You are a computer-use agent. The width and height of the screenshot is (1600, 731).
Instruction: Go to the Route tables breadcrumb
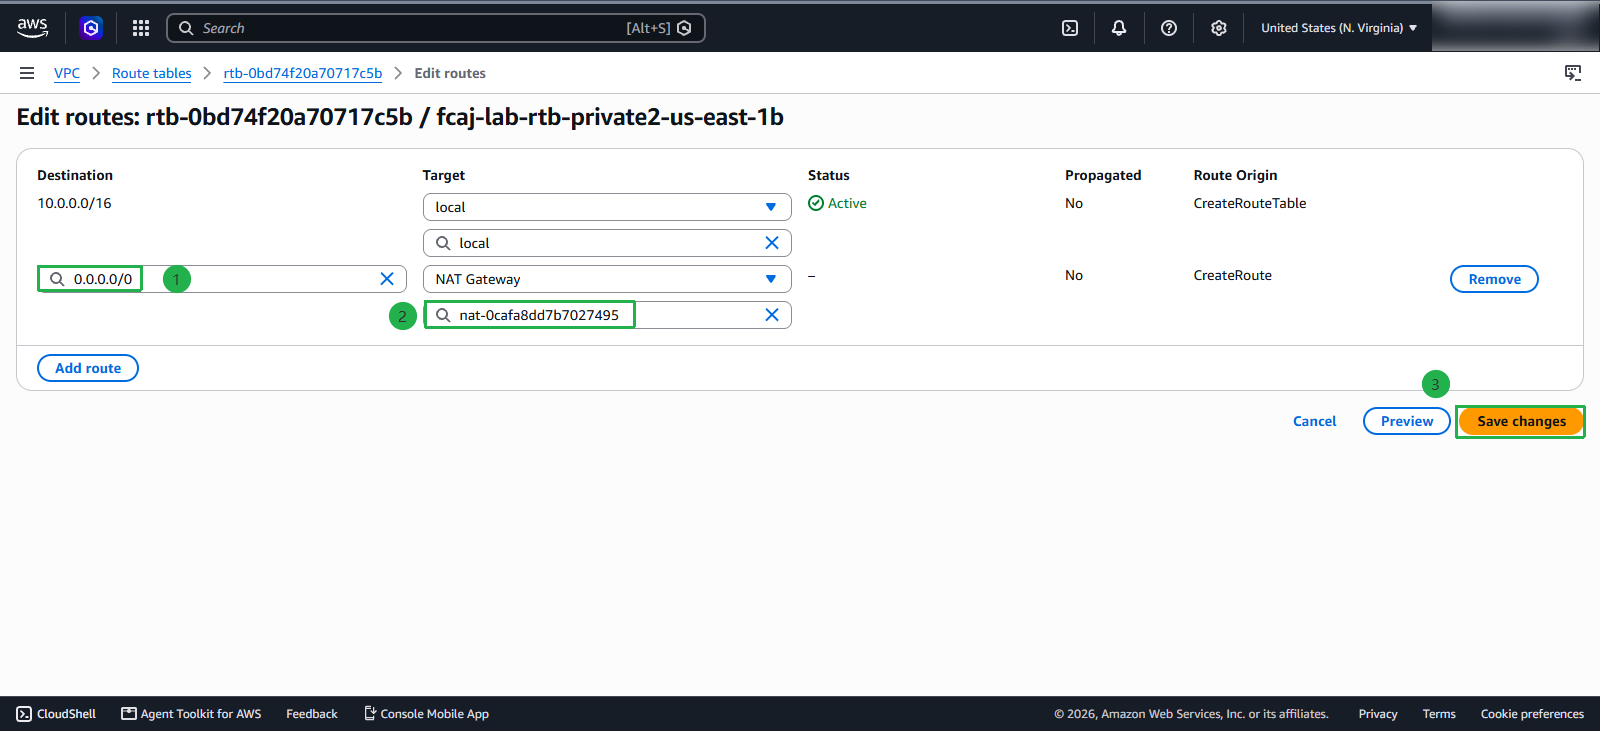(151, 73)
